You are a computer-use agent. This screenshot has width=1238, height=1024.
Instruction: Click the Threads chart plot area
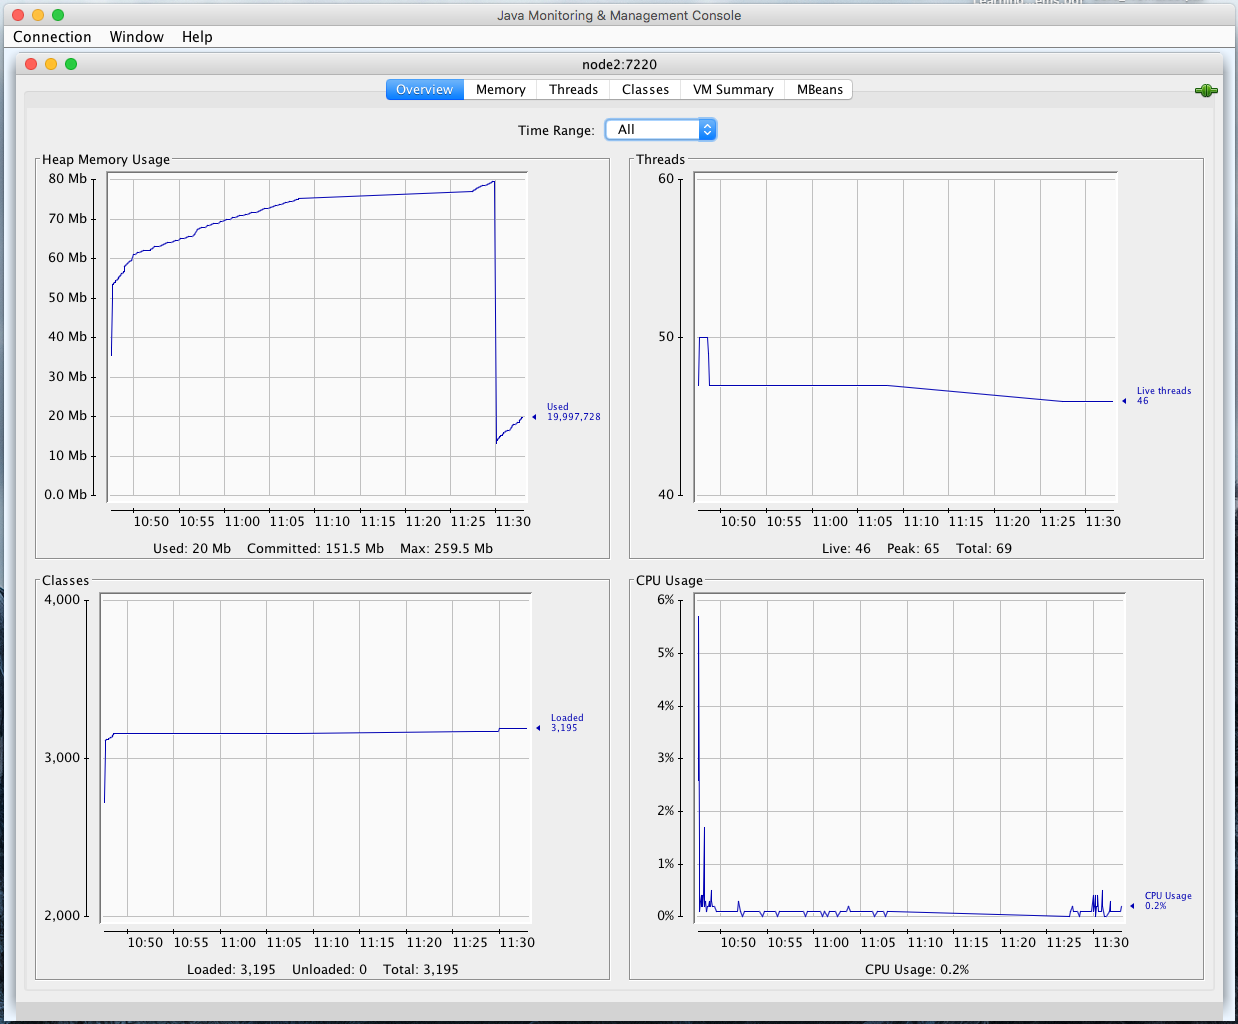coord(905,336)
